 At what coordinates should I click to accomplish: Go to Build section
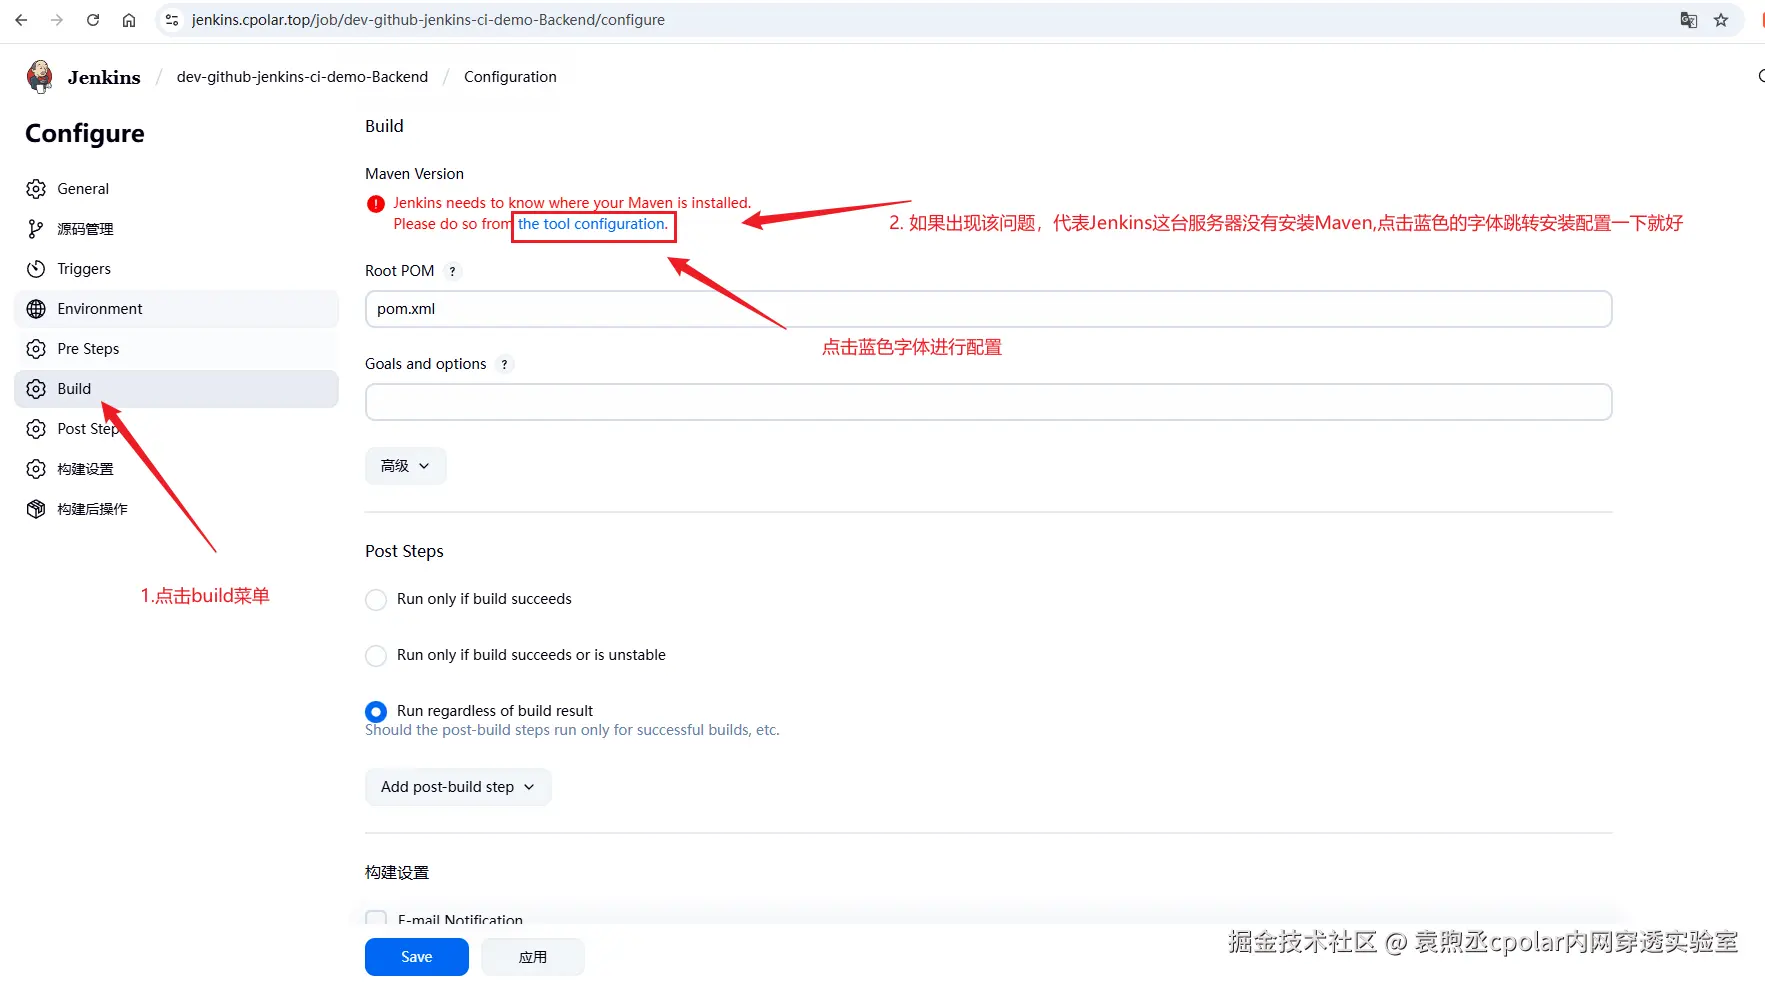[x=176, y=389]
